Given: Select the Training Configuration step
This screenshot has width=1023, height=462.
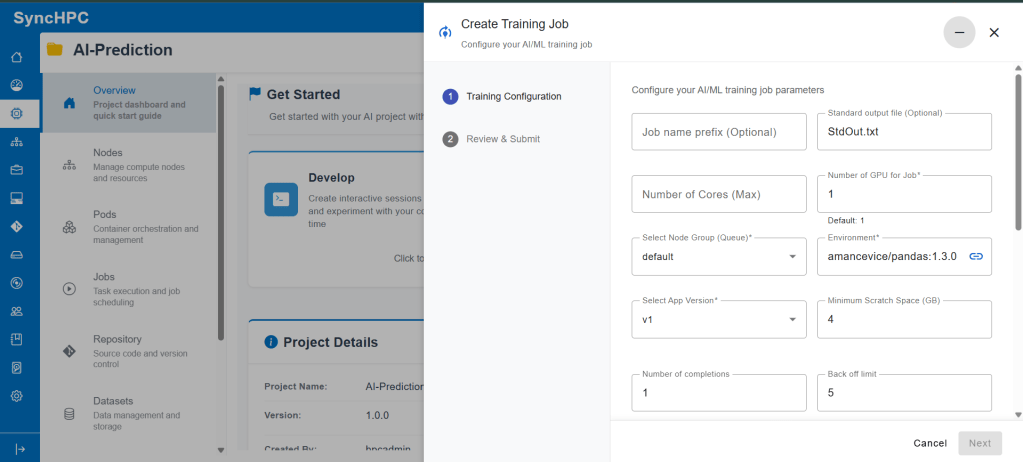Looking at the screenshot, I should [x=513, y=97].
